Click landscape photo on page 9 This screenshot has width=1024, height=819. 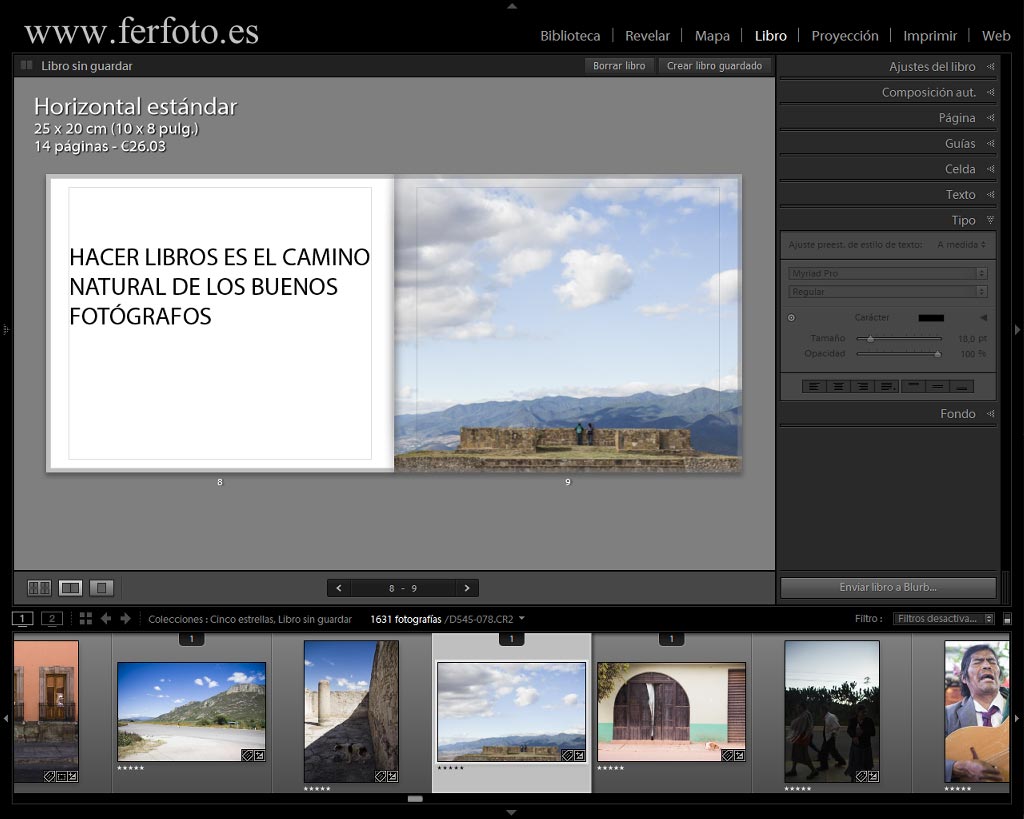[568, 323]
